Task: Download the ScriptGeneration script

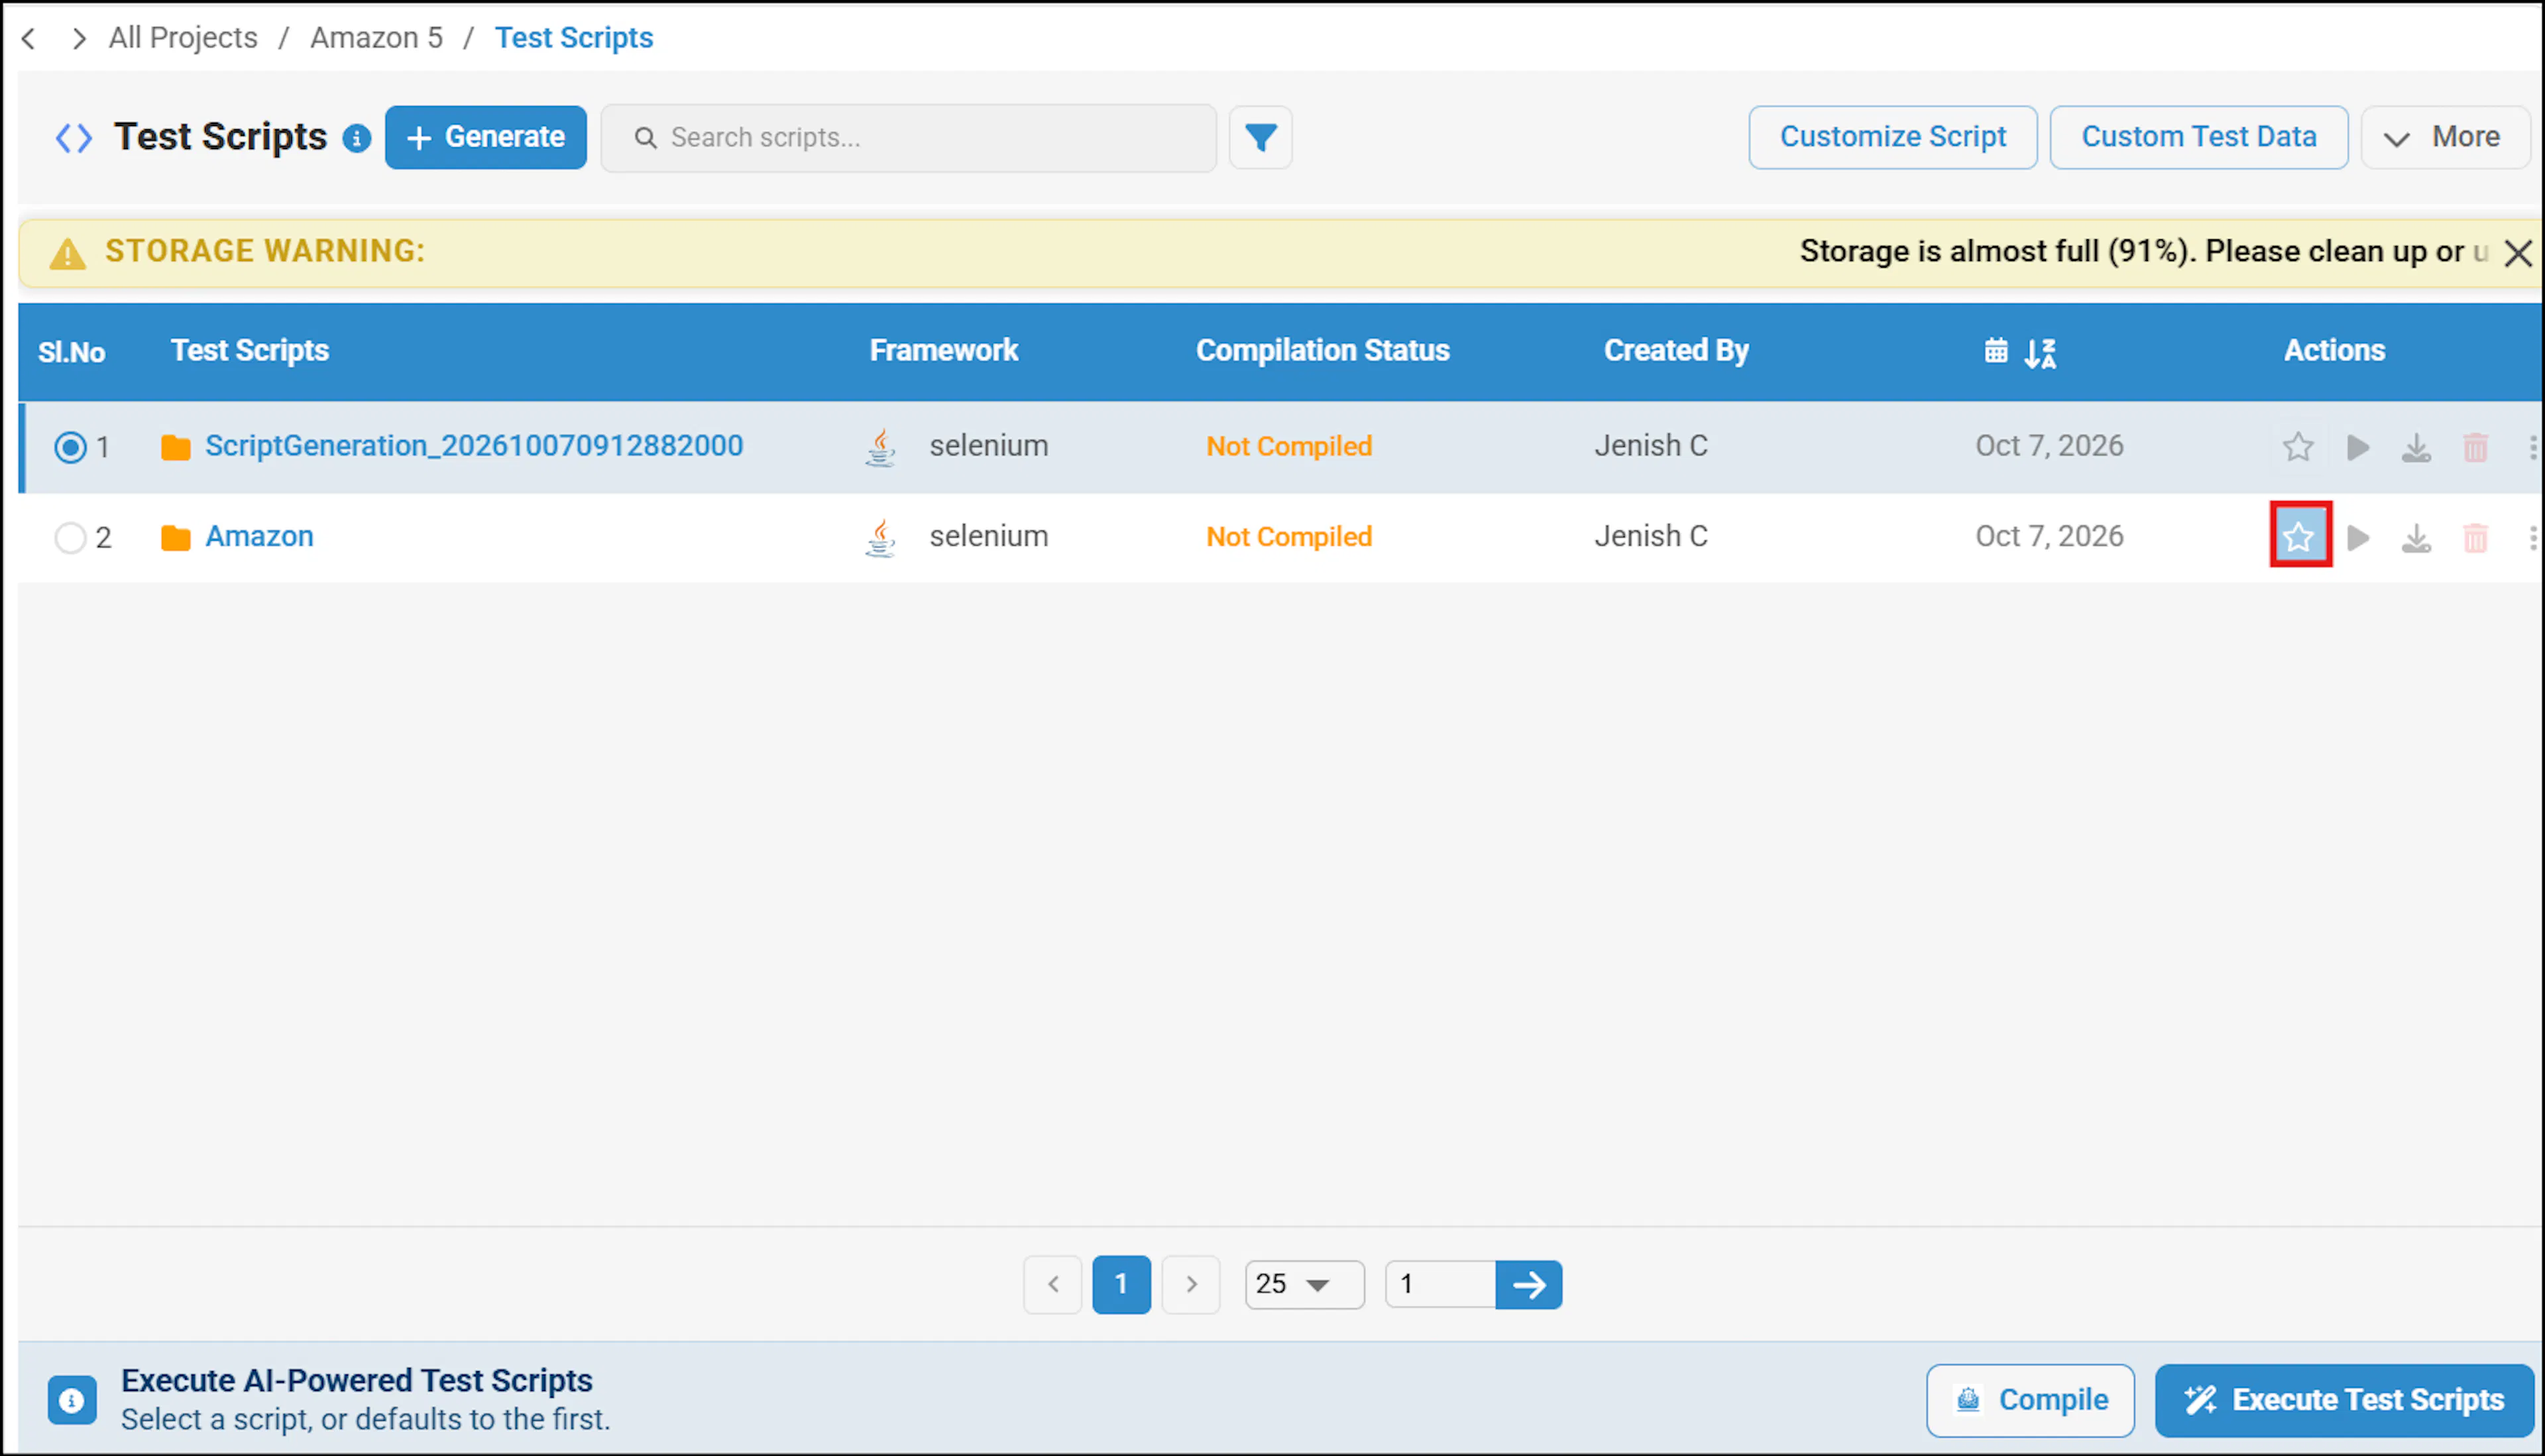Action: 2416,447
